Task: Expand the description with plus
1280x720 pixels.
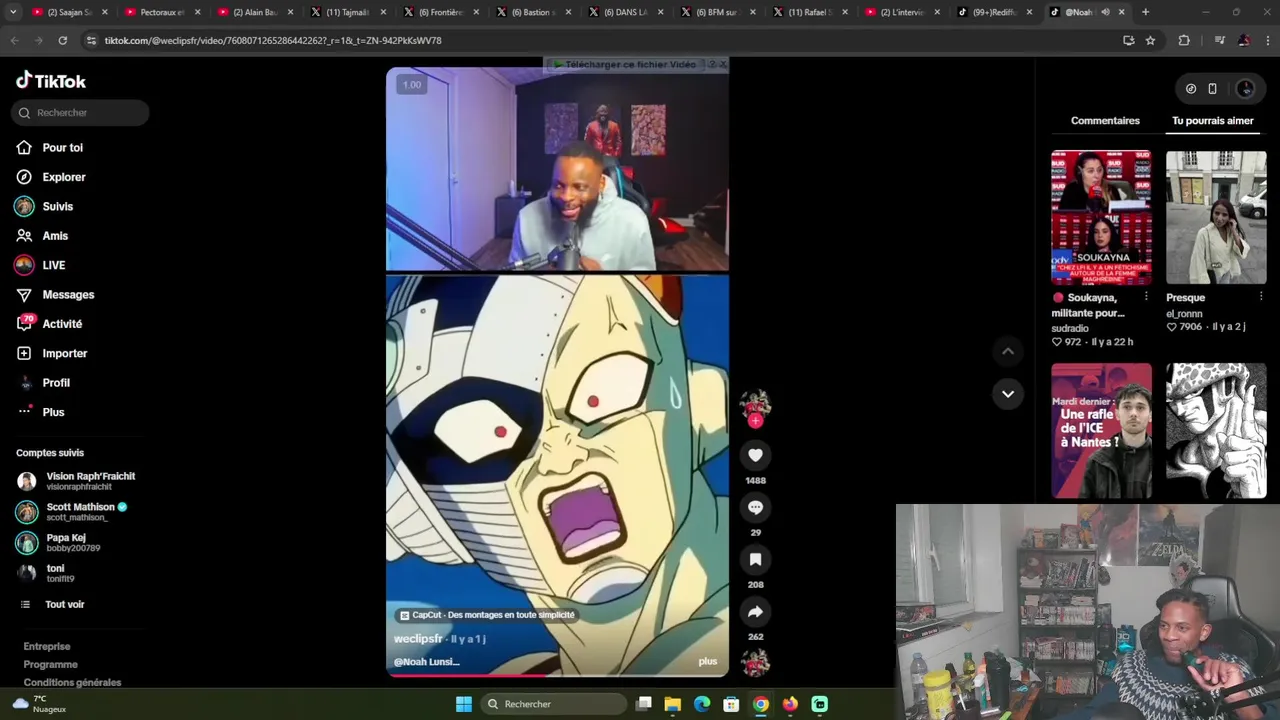Action: coord(708,662)
